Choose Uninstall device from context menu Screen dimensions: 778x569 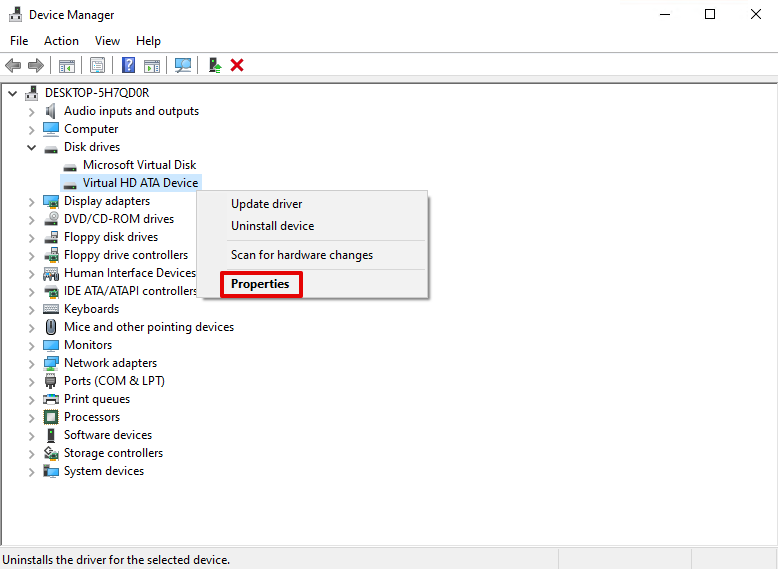[272, 226]
